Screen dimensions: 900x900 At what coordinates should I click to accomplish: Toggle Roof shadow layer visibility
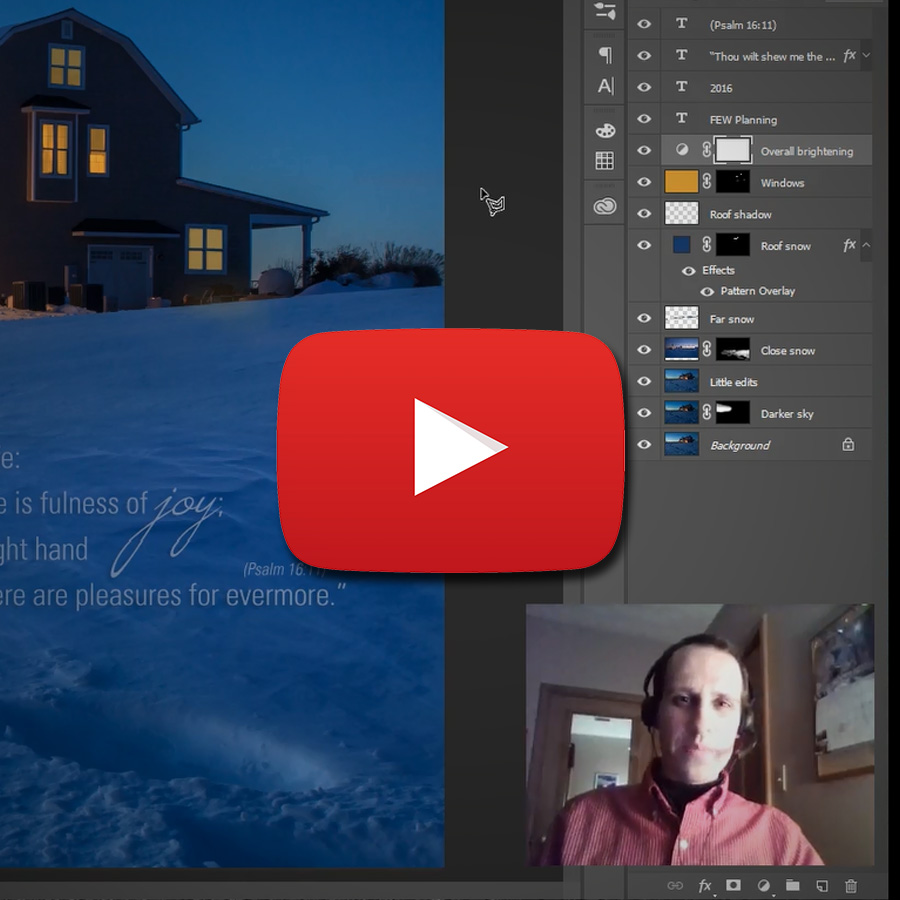coord(644,214)
